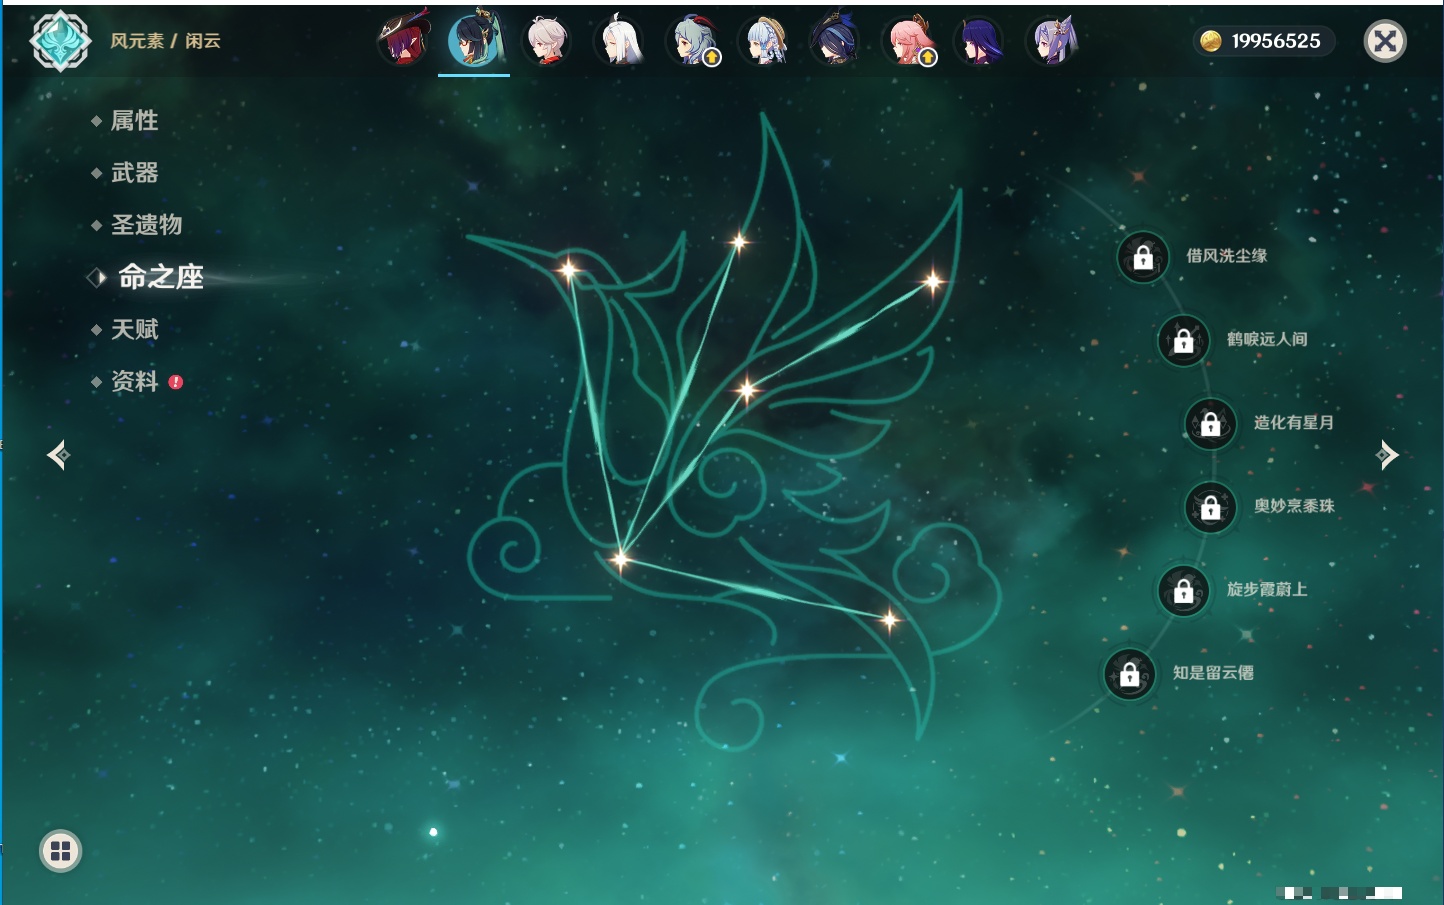1444x905 pixels.
Task: Open the 属性 attributes page
Action: (134, 121)
